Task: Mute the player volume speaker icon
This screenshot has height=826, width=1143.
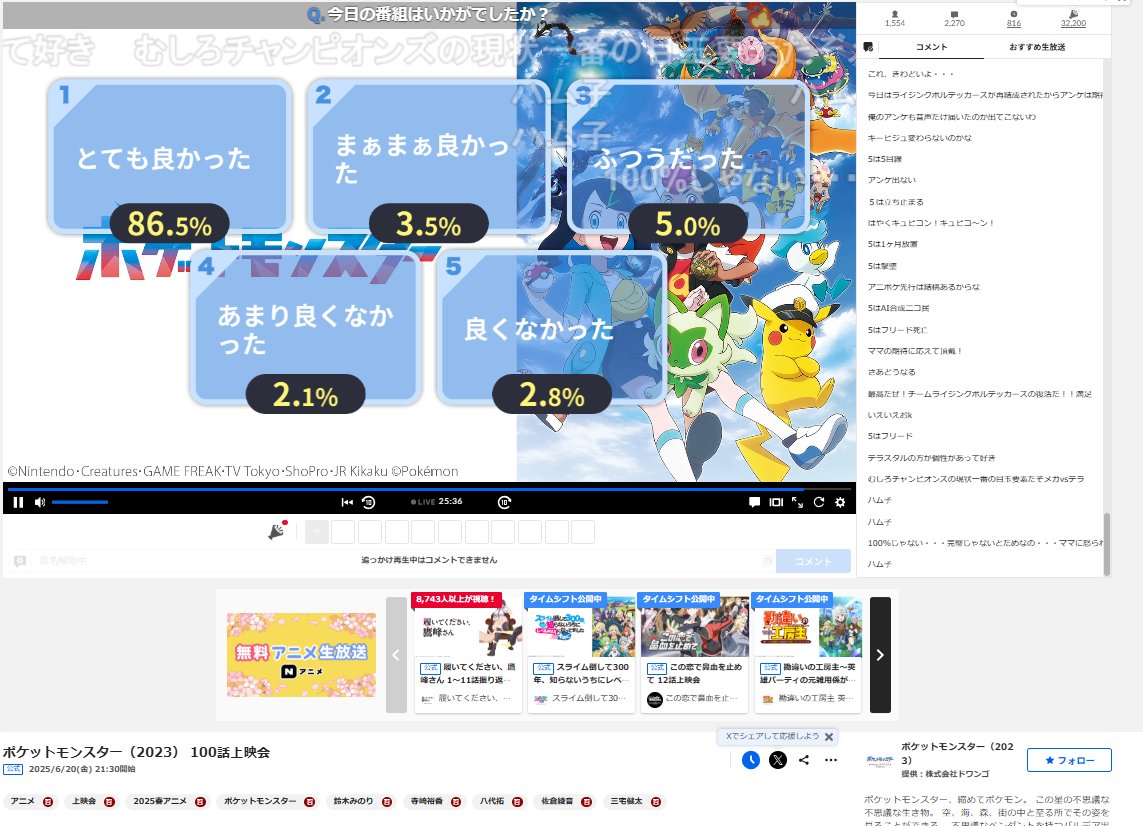Action: (40, 502)
